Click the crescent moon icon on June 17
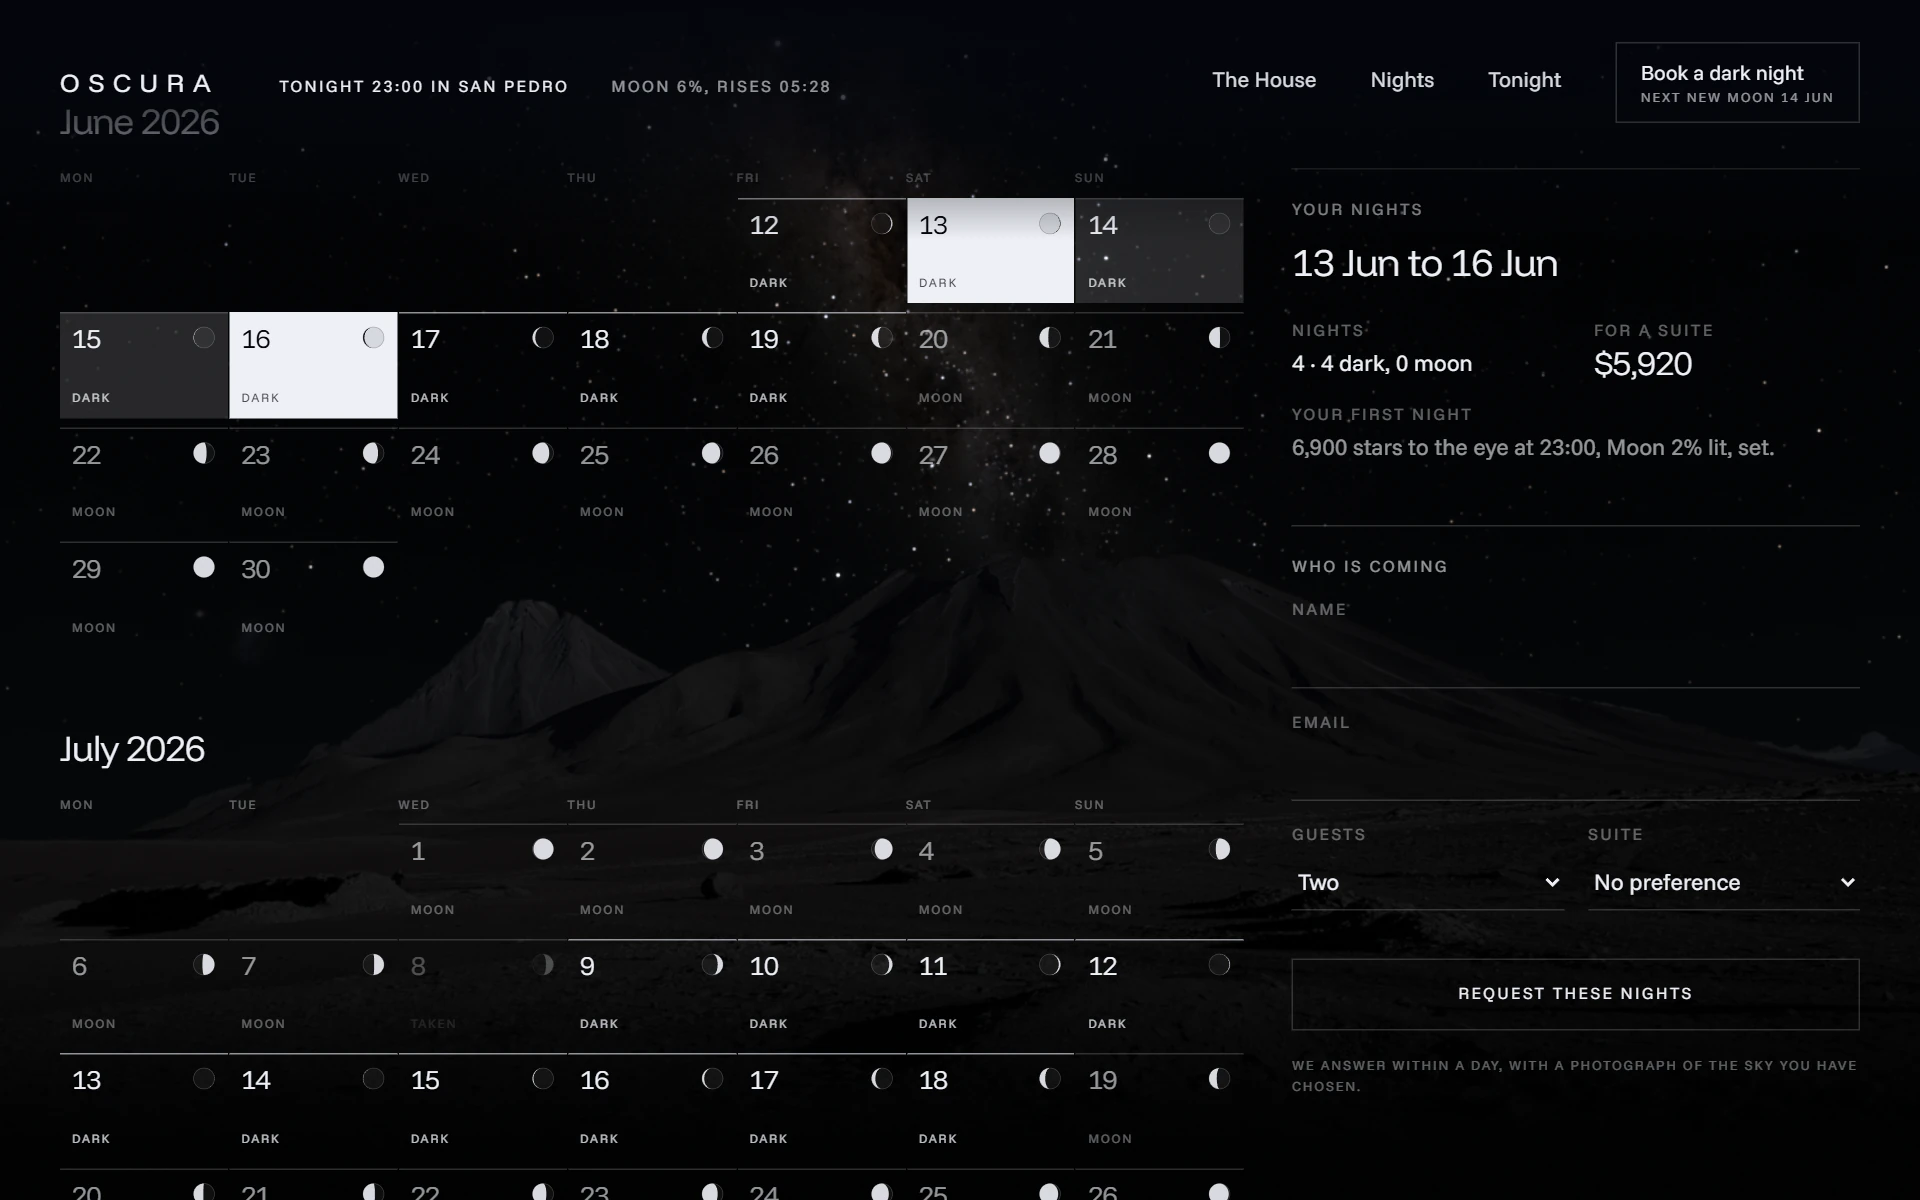This screenshot has height=1200, width=1920. pos(543,338)
